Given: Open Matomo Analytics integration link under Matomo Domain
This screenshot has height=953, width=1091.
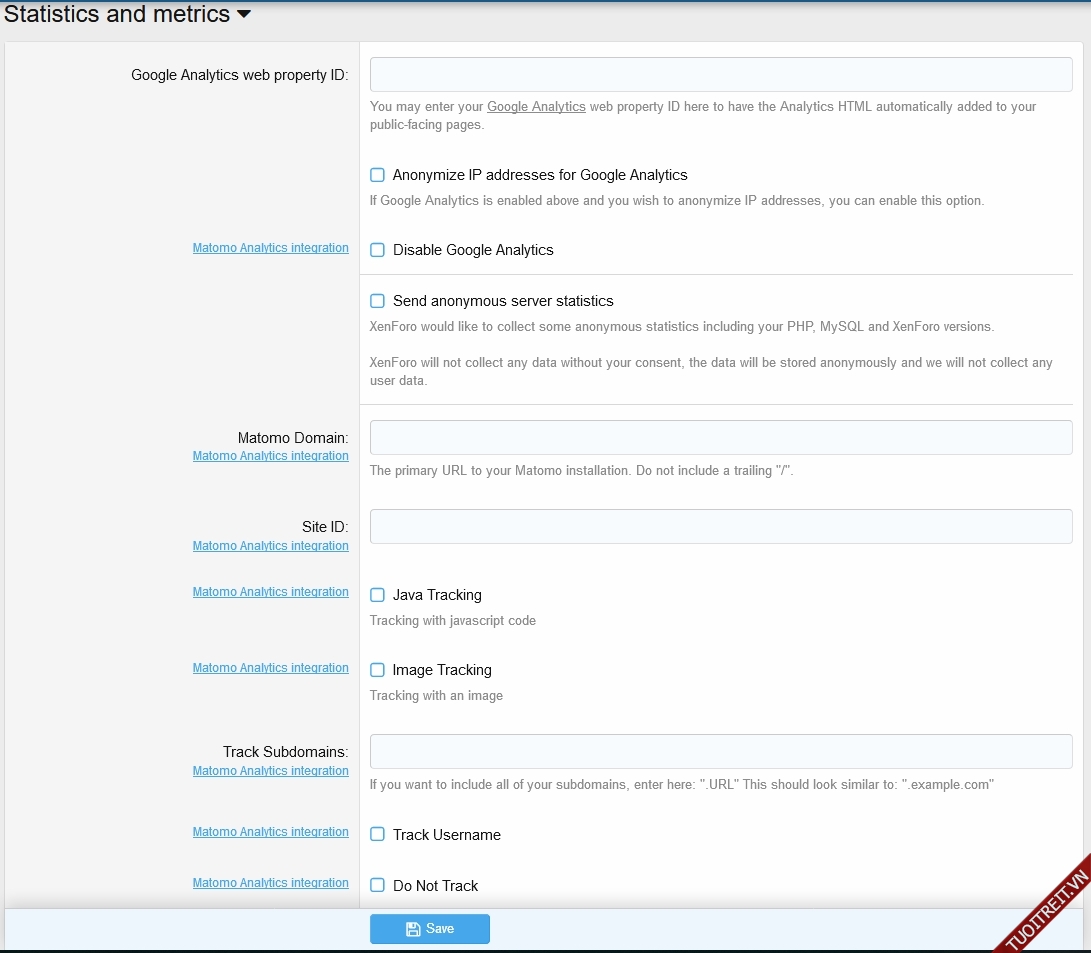Looking at the screenshot, I should coord(270,456).
